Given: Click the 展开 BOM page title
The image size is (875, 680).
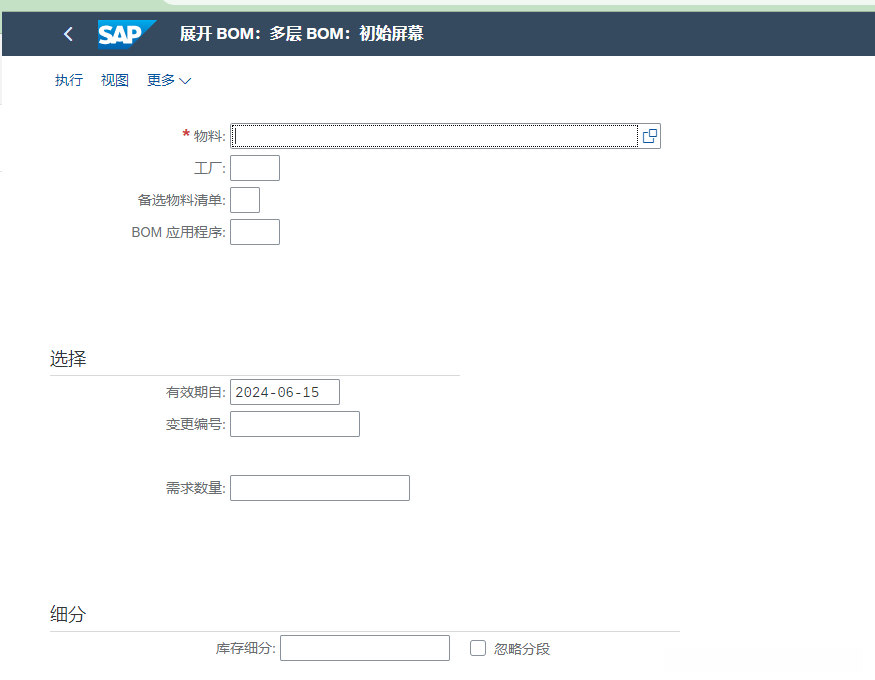Looking at the screenshot, I should [x=301, y=34].
